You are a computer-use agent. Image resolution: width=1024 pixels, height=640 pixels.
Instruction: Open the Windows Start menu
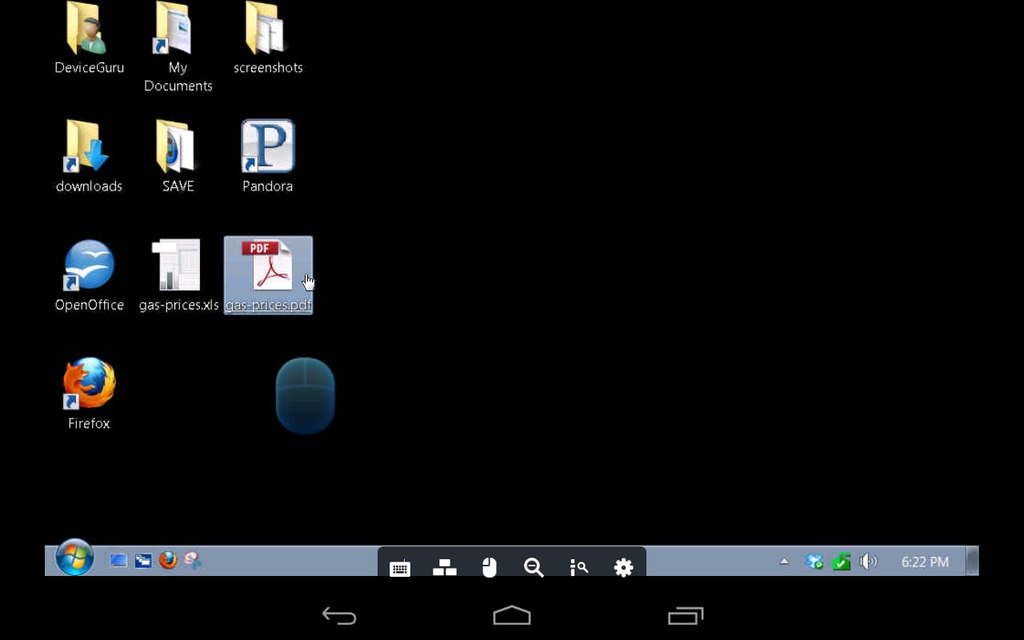pos(74,558)
